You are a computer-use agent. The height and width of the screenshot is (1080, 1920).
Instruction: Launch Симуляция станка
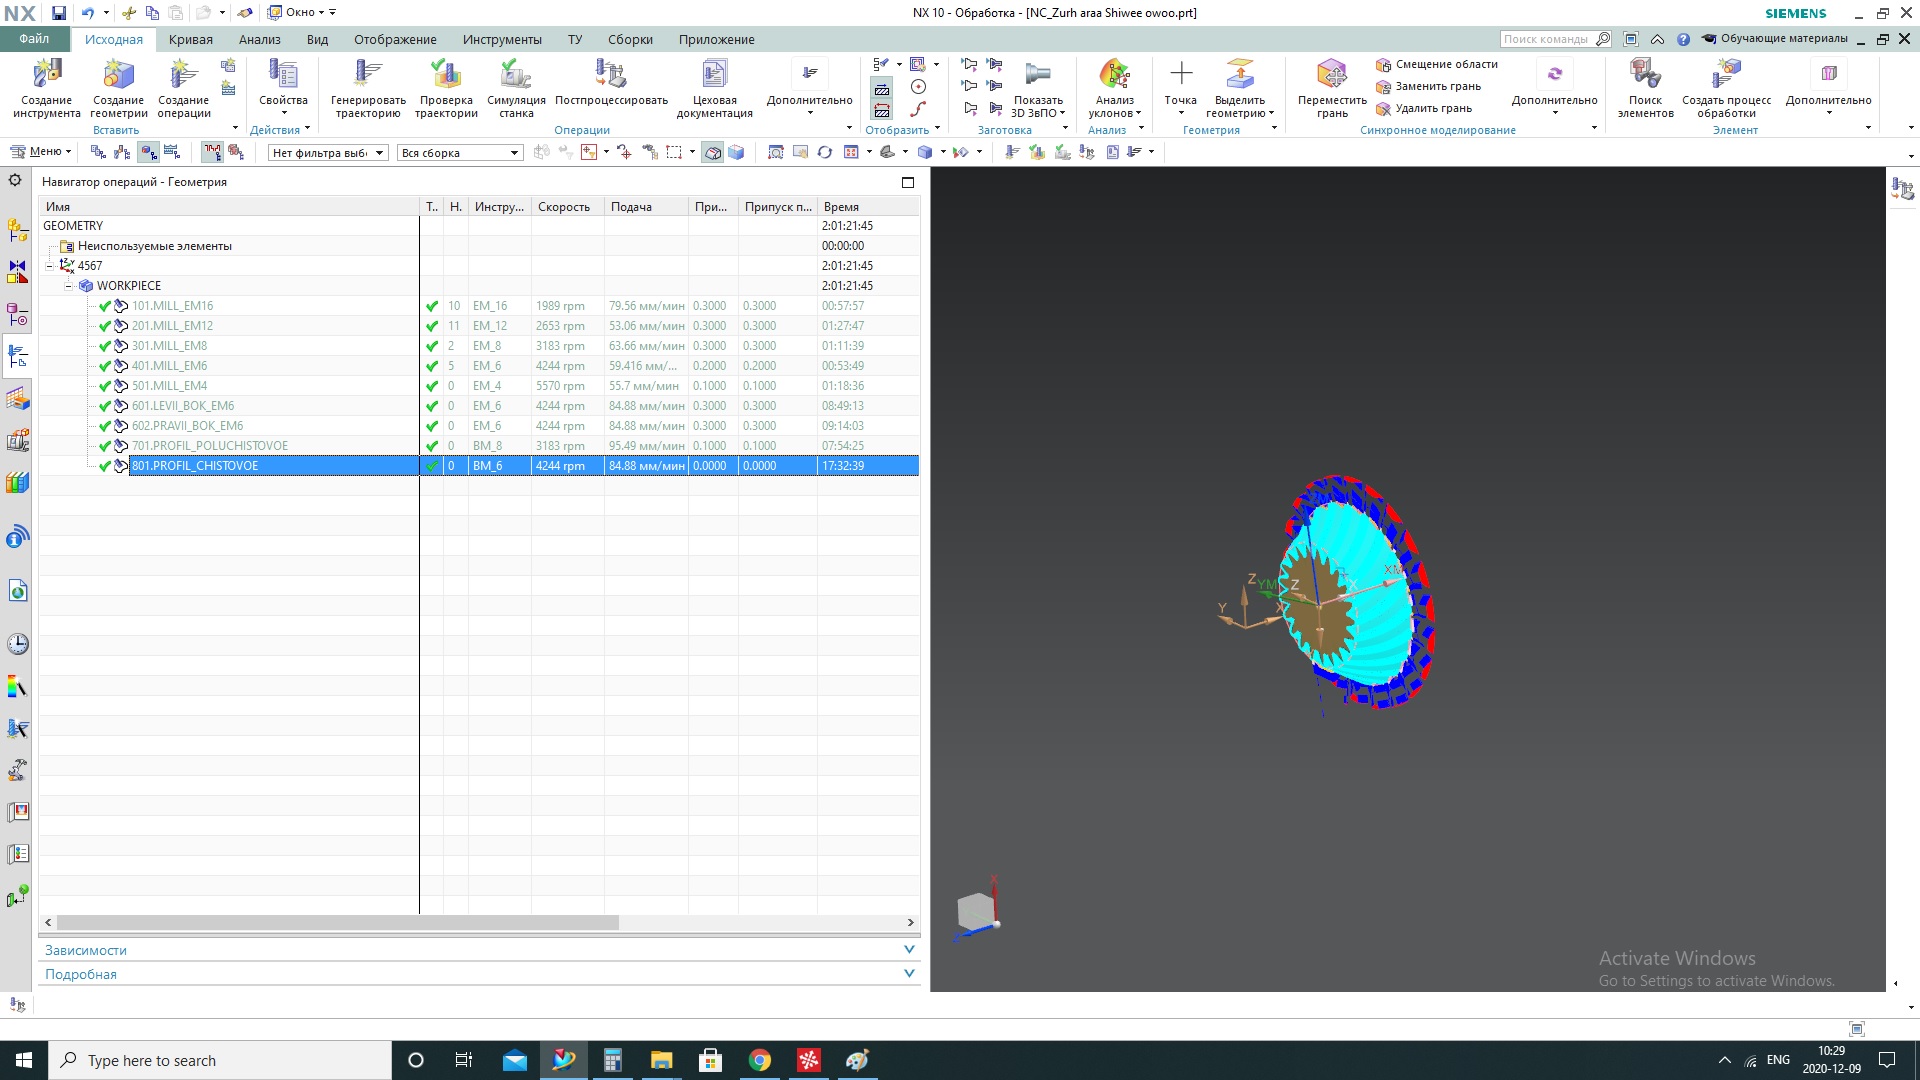(x=516, y=88)
